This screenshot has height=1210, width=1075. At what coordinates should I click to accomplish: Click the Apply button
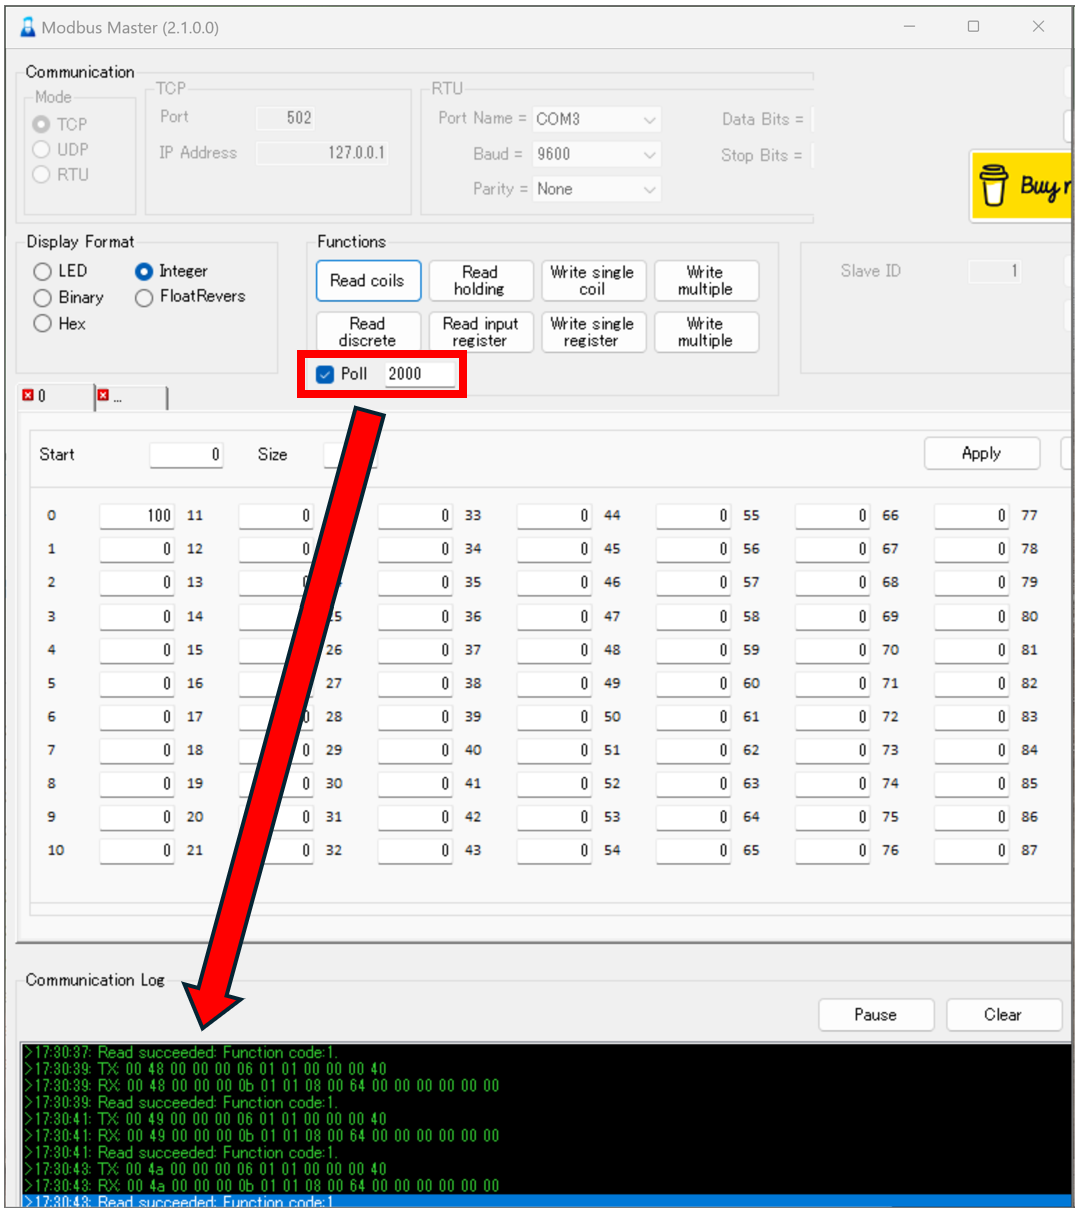tap(981, 453)
